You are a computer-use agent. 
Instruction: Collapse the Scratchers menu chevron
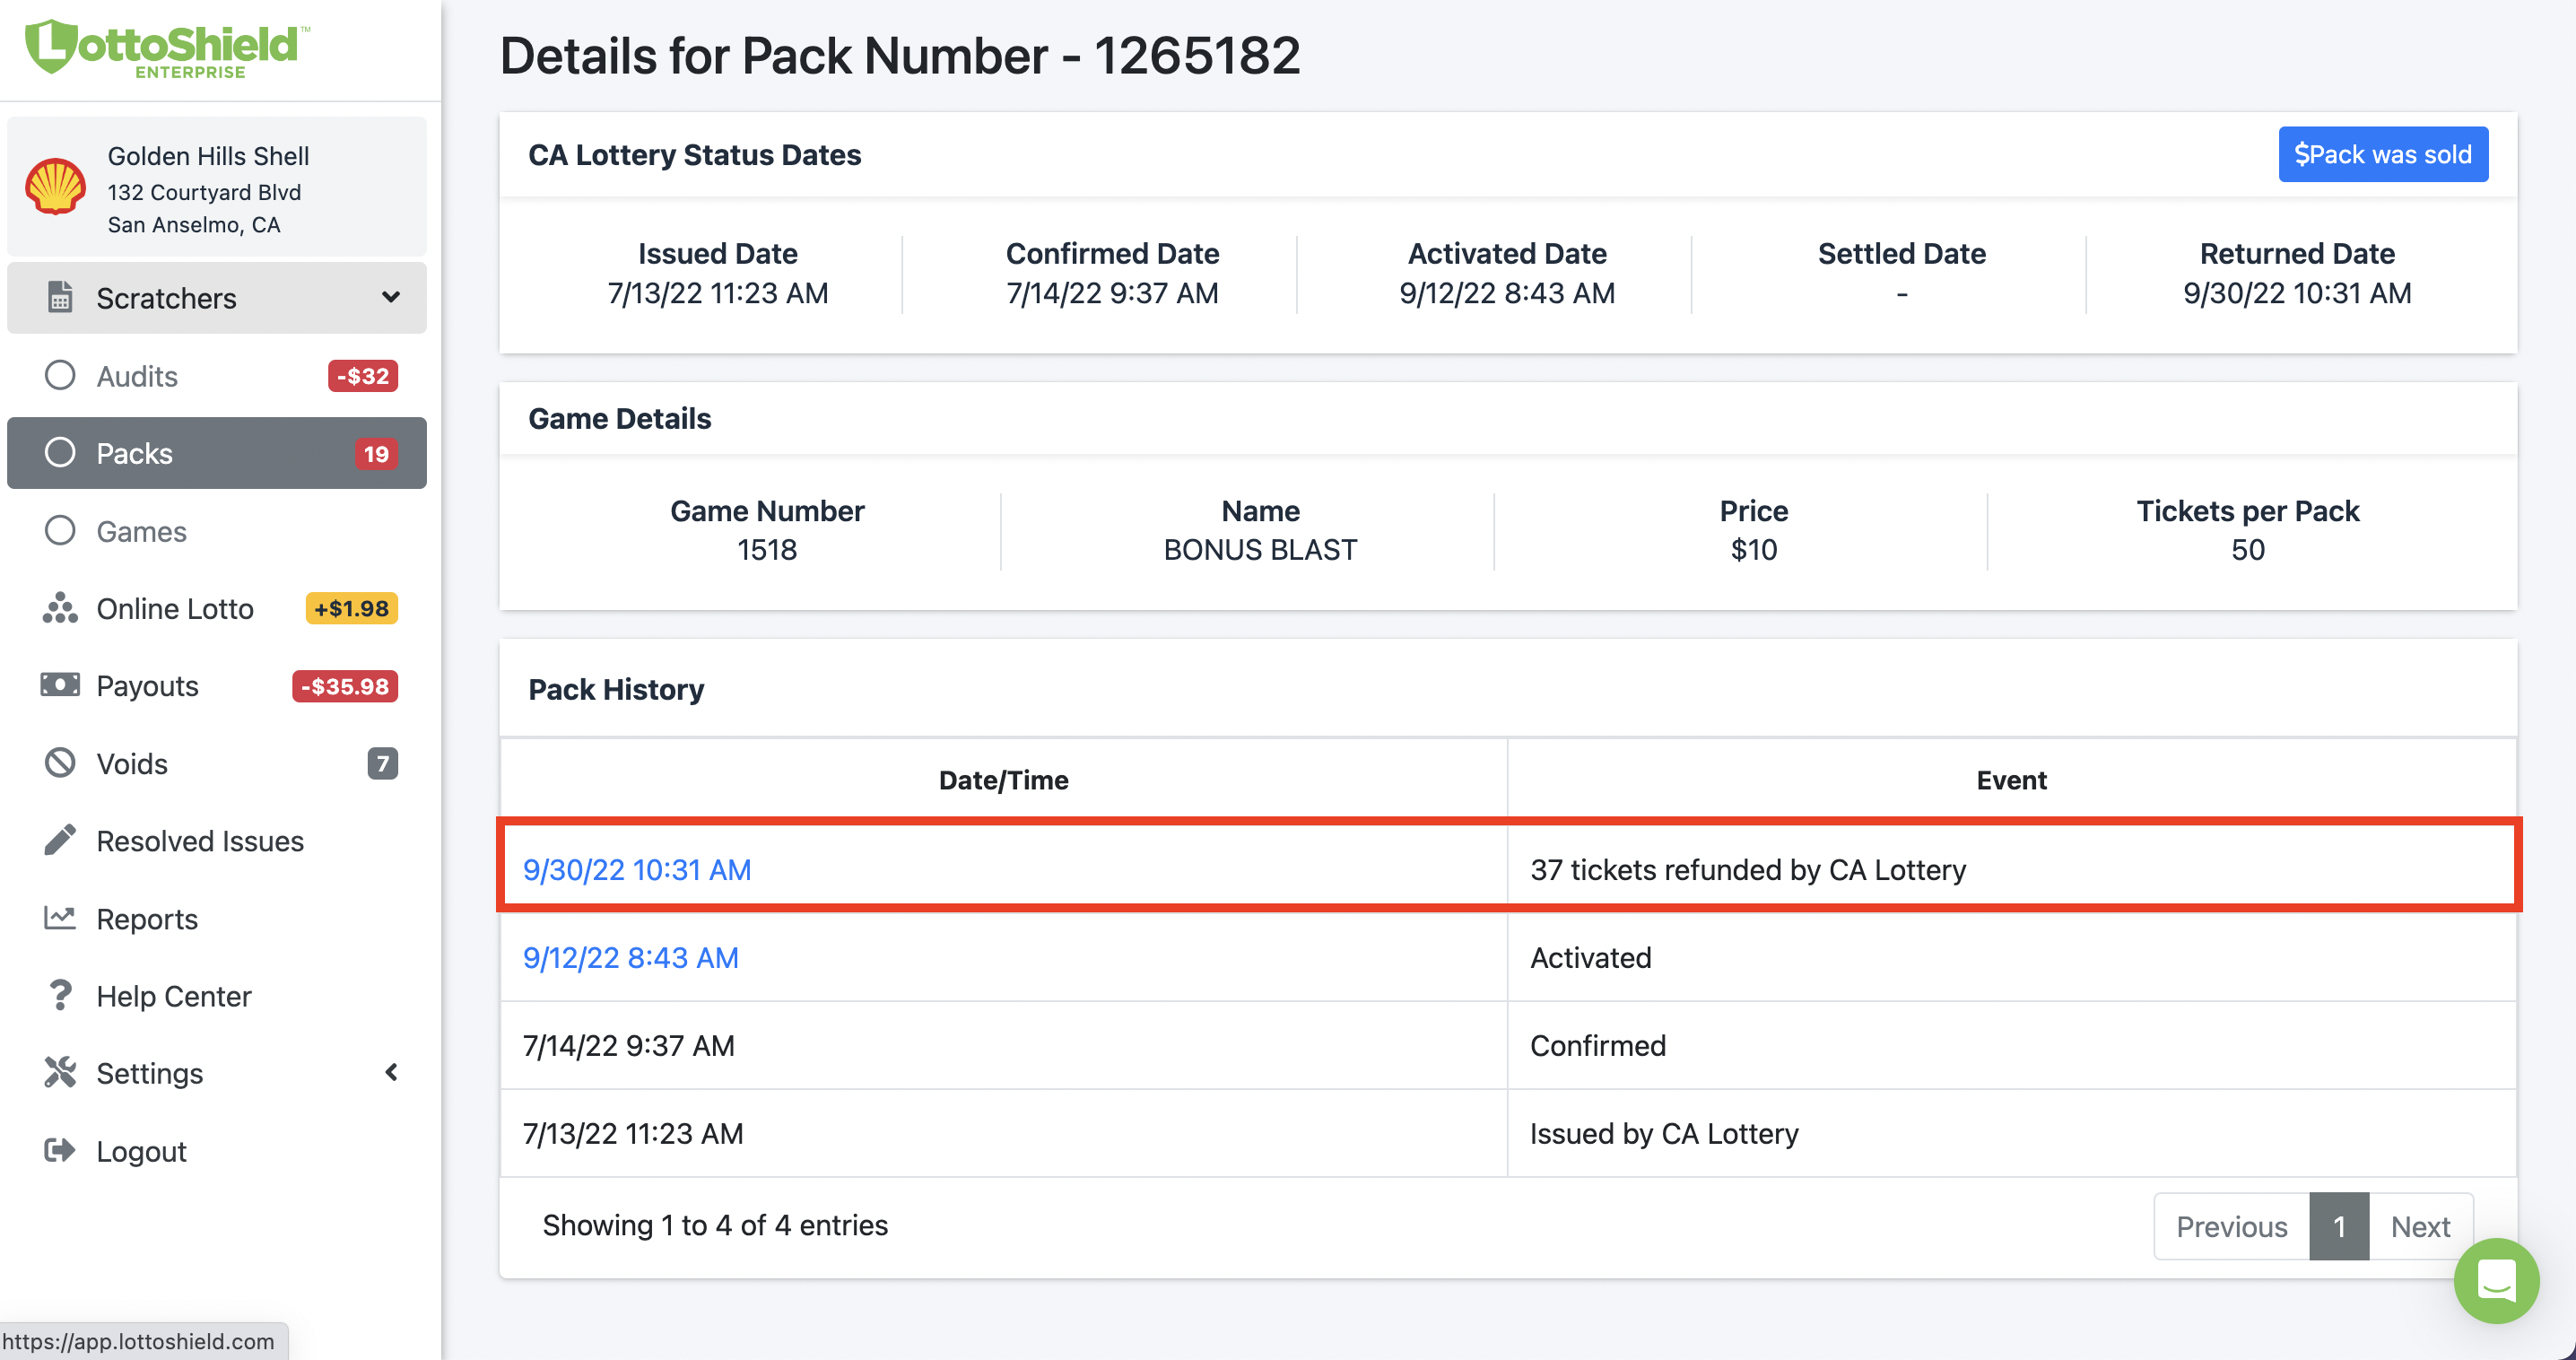(x=391, y=297)
